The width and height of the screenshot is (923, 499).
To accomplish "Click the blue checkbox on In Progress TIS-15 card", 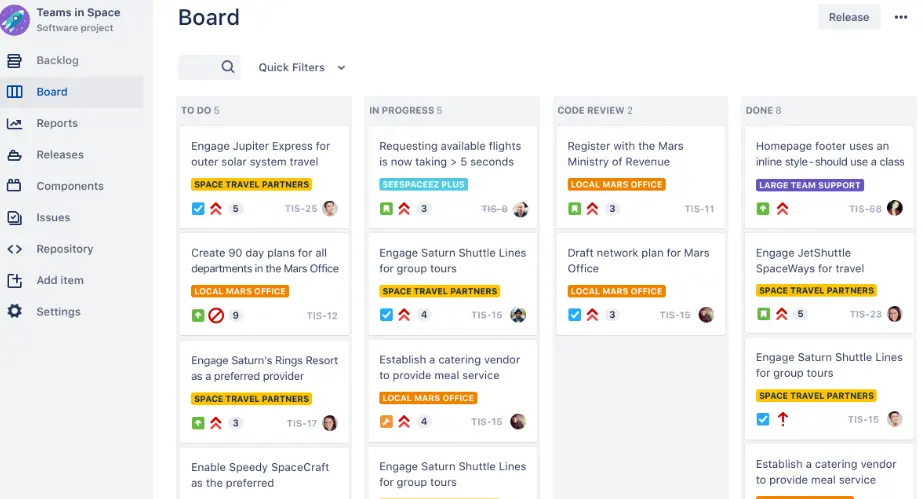I will [x=386, y=315].
